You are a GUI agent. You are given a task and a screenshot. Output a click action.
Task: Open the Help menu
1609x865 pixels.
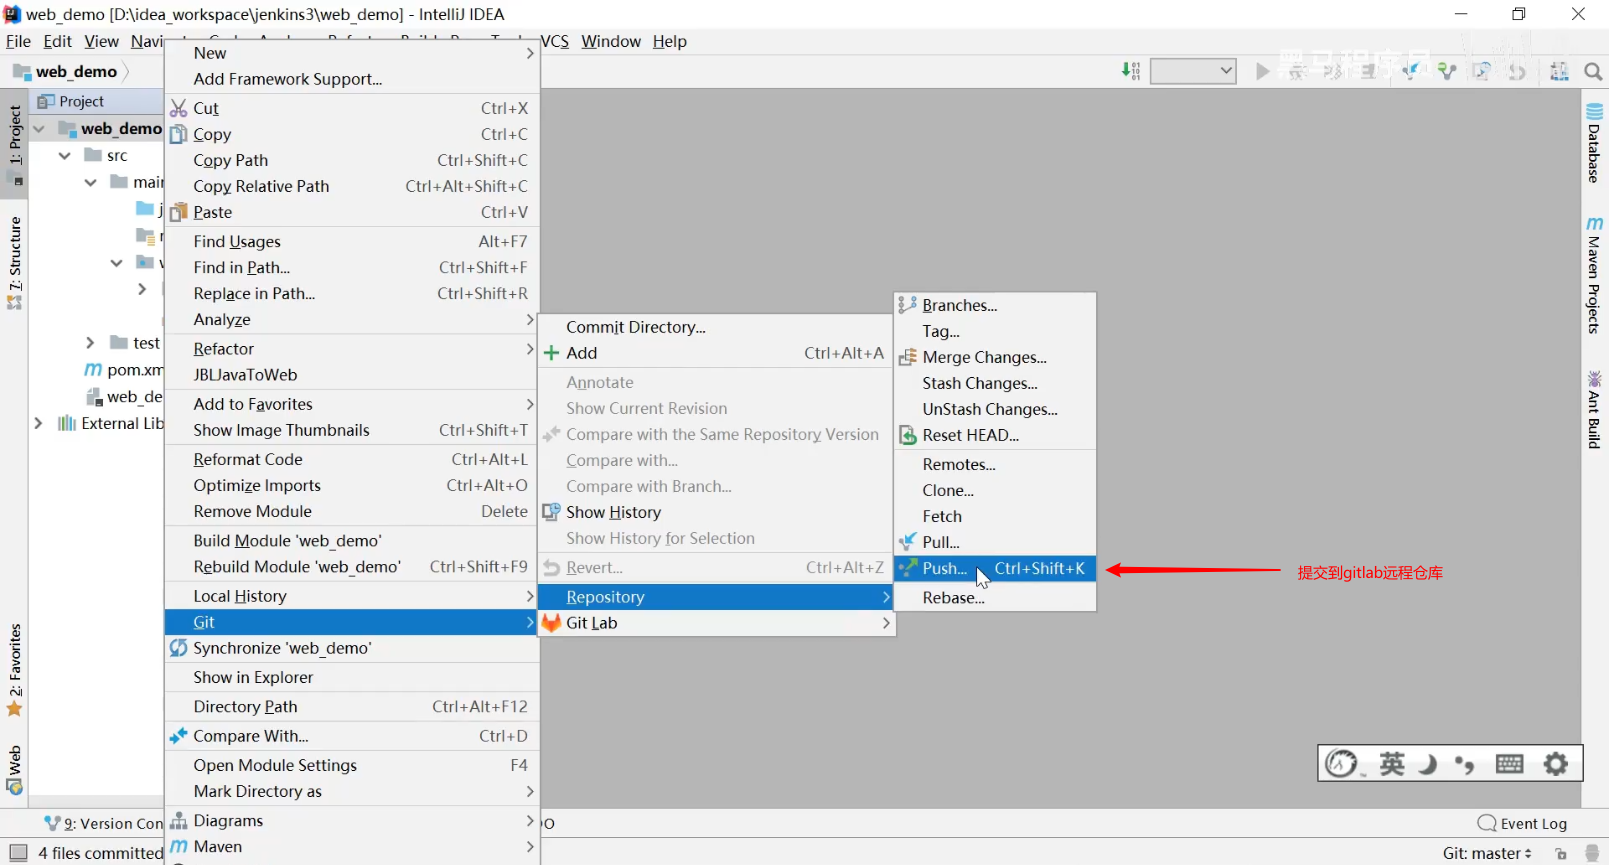point(669,41)
